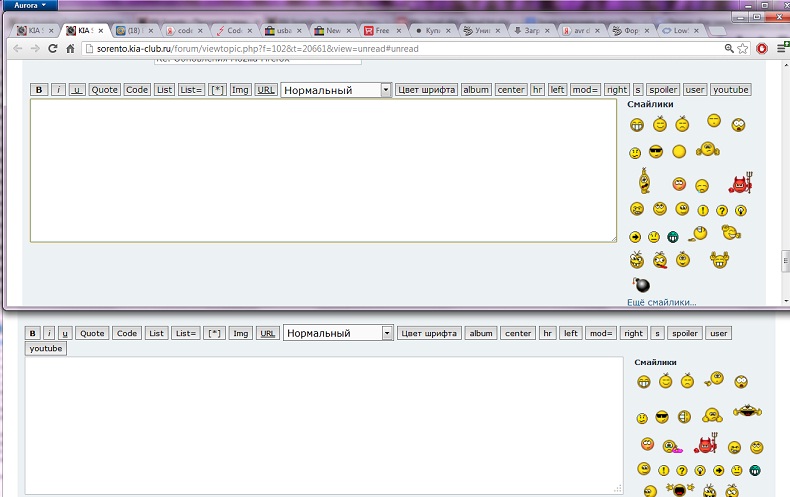Viewport: 790px width, 497px height.
Task: Switch to the 'Free' browser tab
Action: (x=382, y=30)
